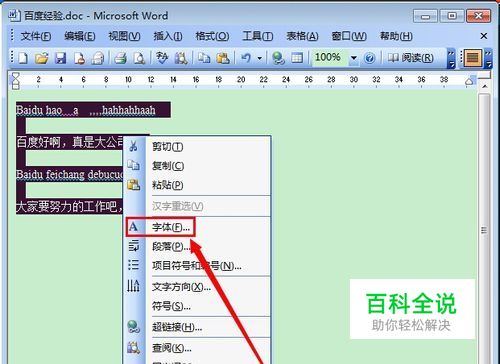
Task: Click the selected line Baidu feichang debucuo
Action: pyautogui.click(x=70, y=174)
